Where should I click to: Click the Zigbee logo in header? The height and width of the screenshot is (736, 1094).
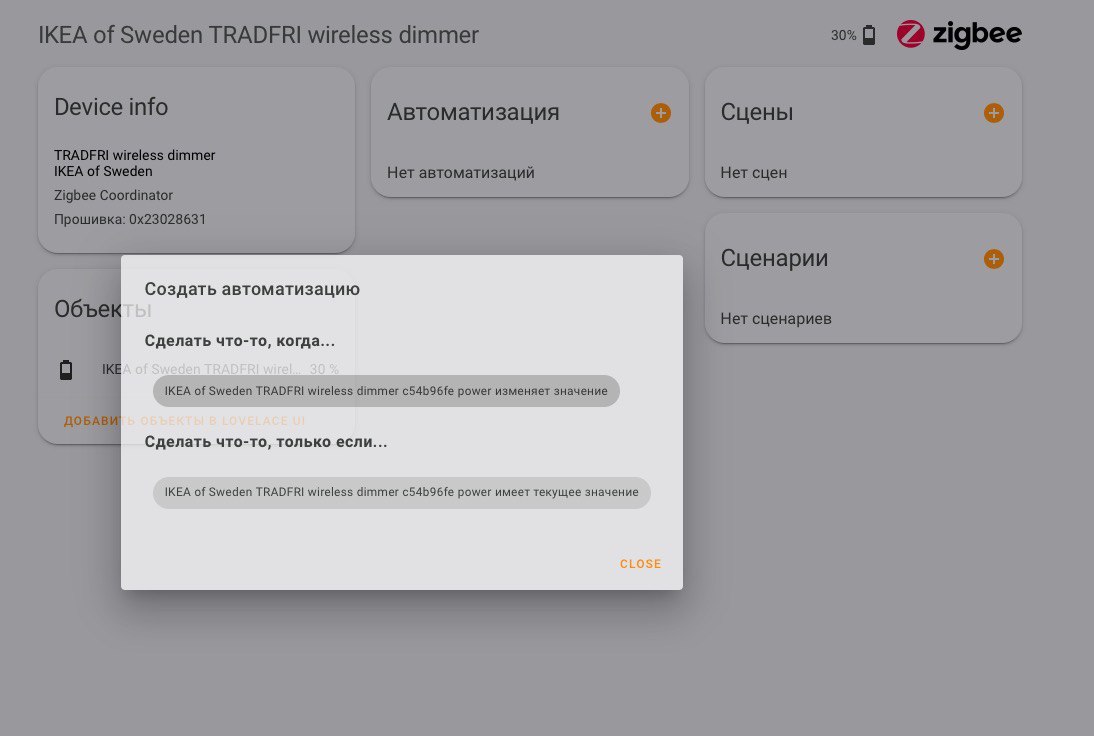coord(959,34)
